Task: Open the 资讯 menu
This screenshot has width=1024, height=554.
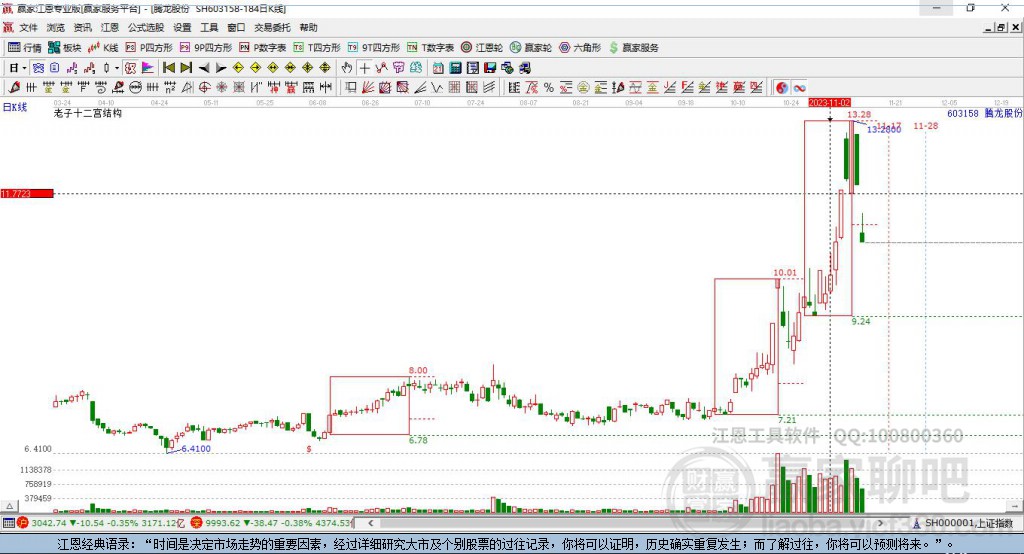Action: click(82, 27)
